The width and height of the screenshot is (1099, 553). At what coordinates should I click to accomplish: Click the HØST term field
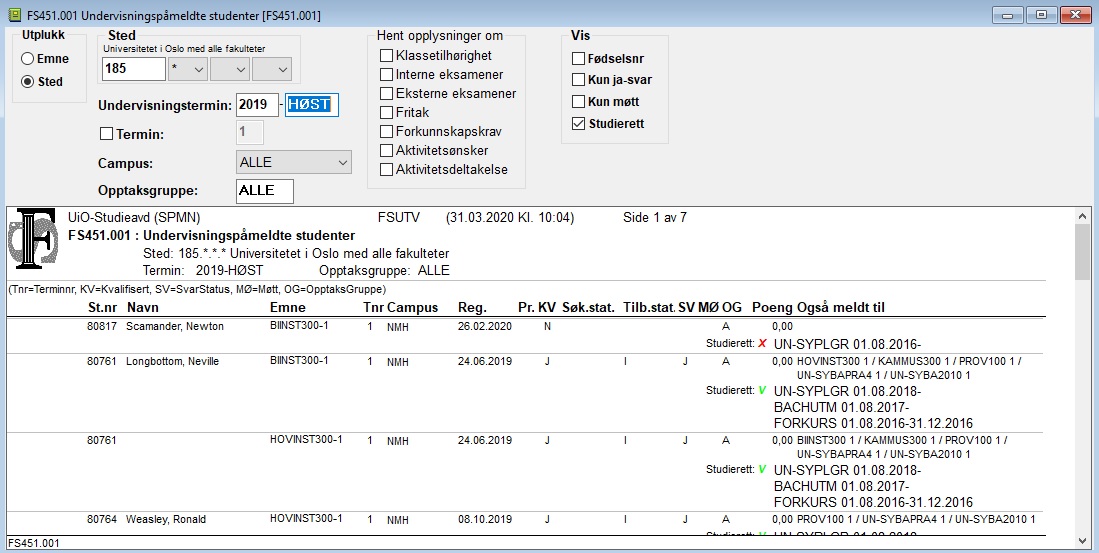[311, 105]
